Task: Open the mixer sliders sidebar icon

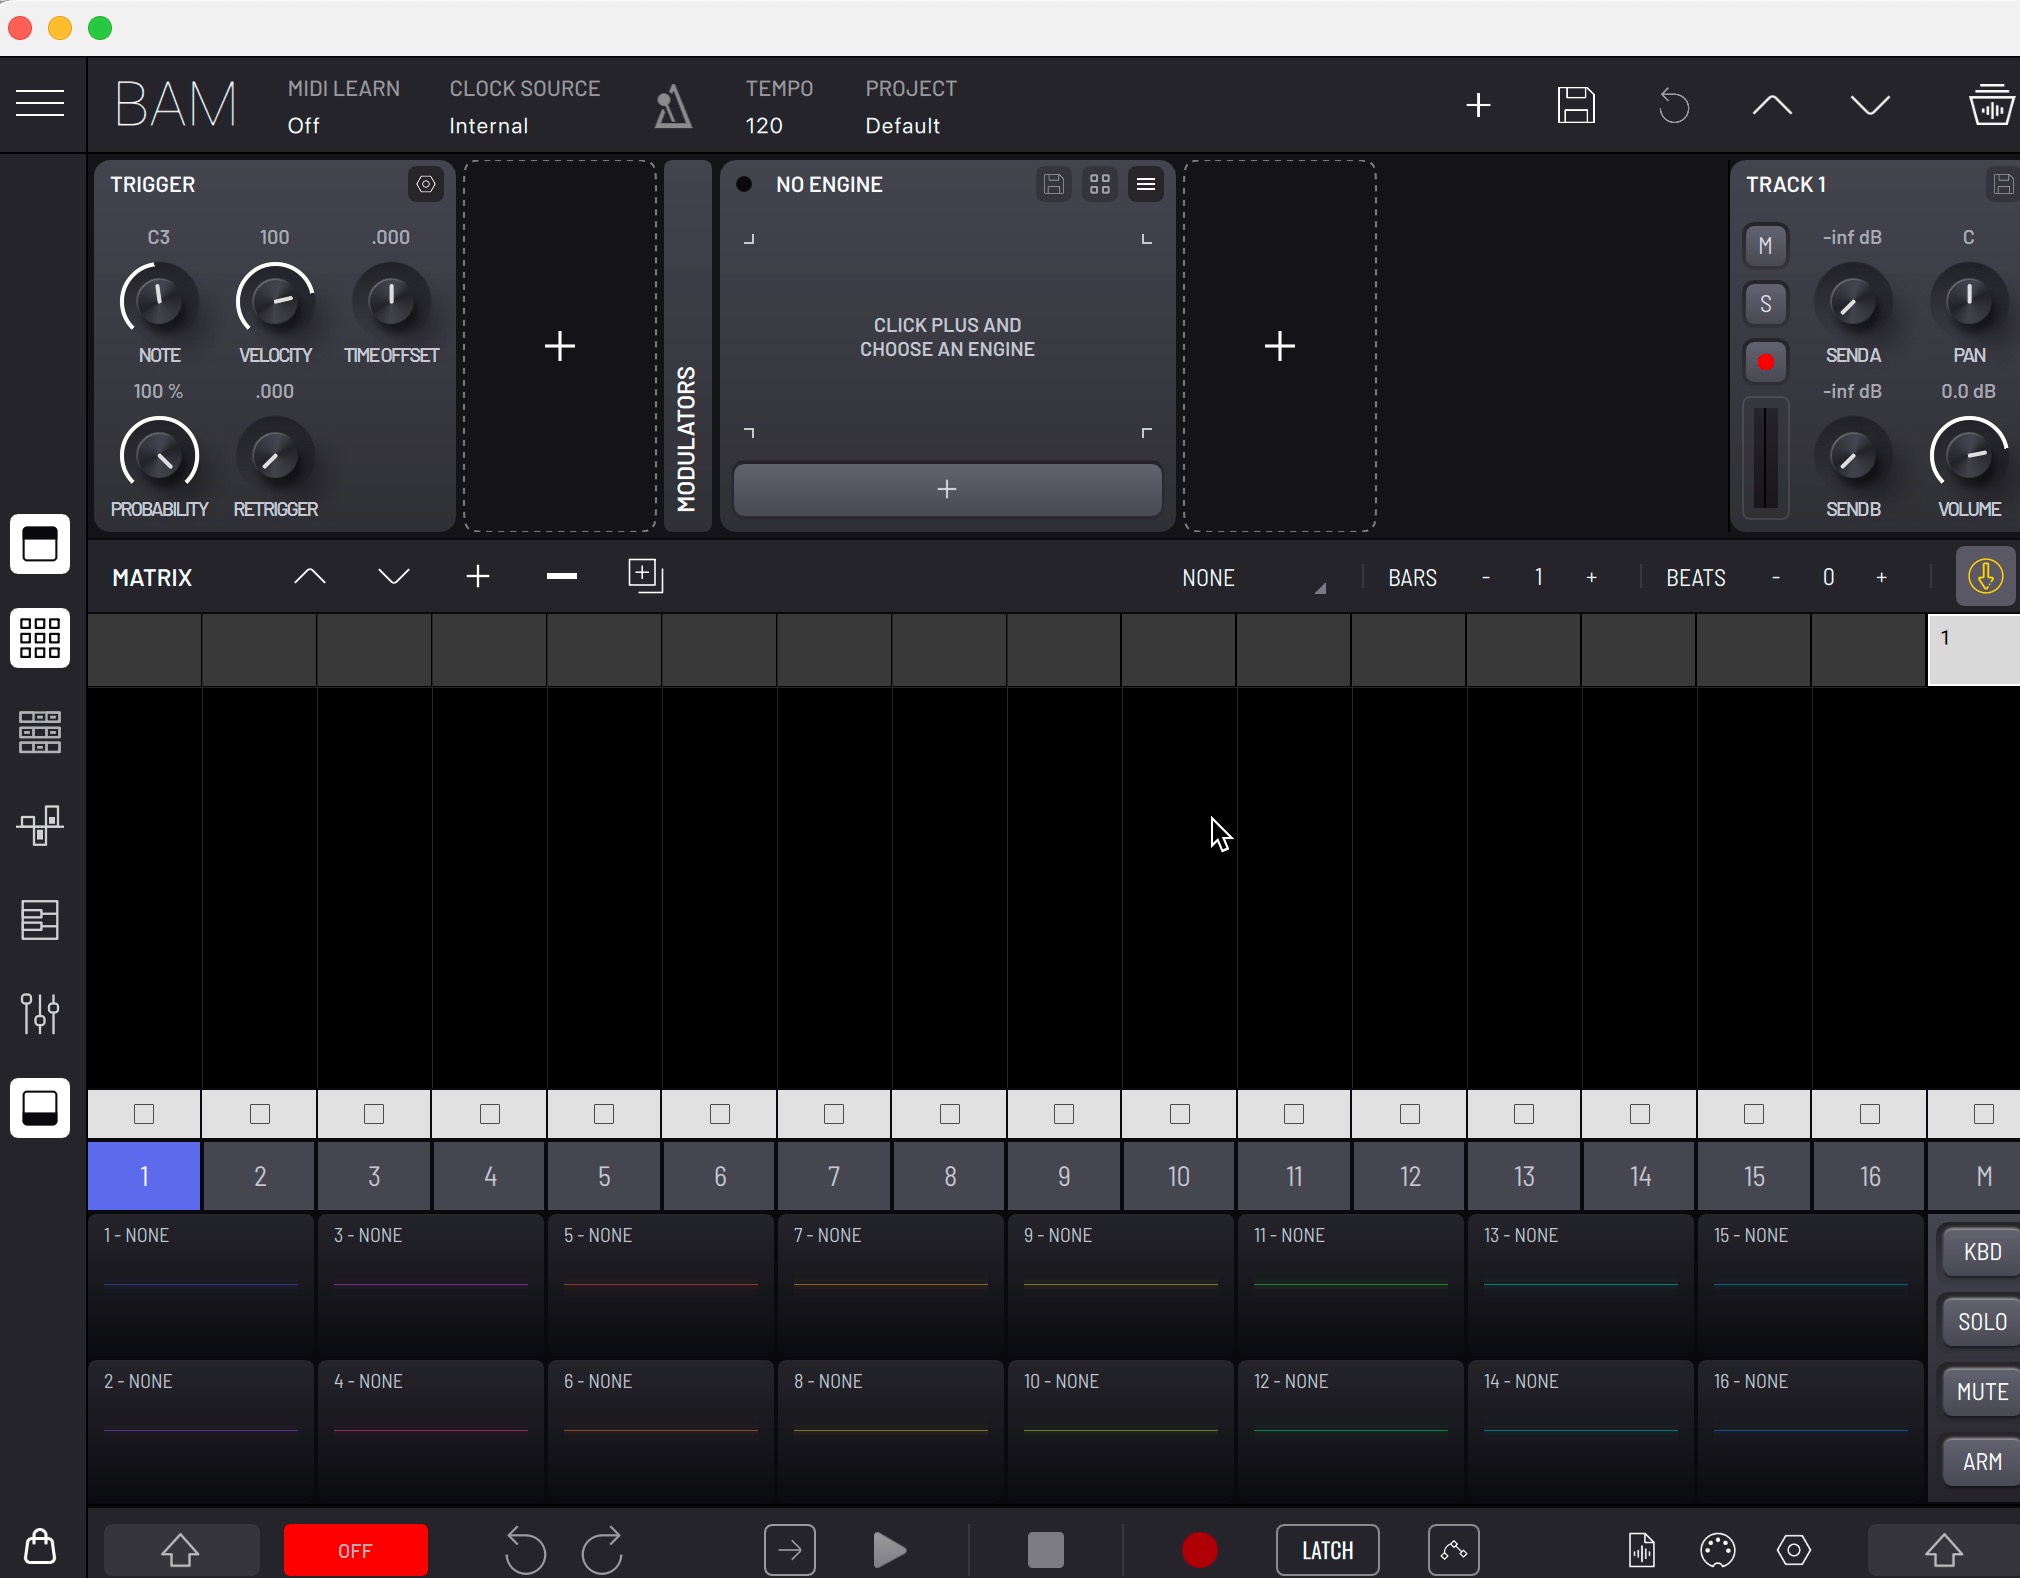Action: point(40,1013)
